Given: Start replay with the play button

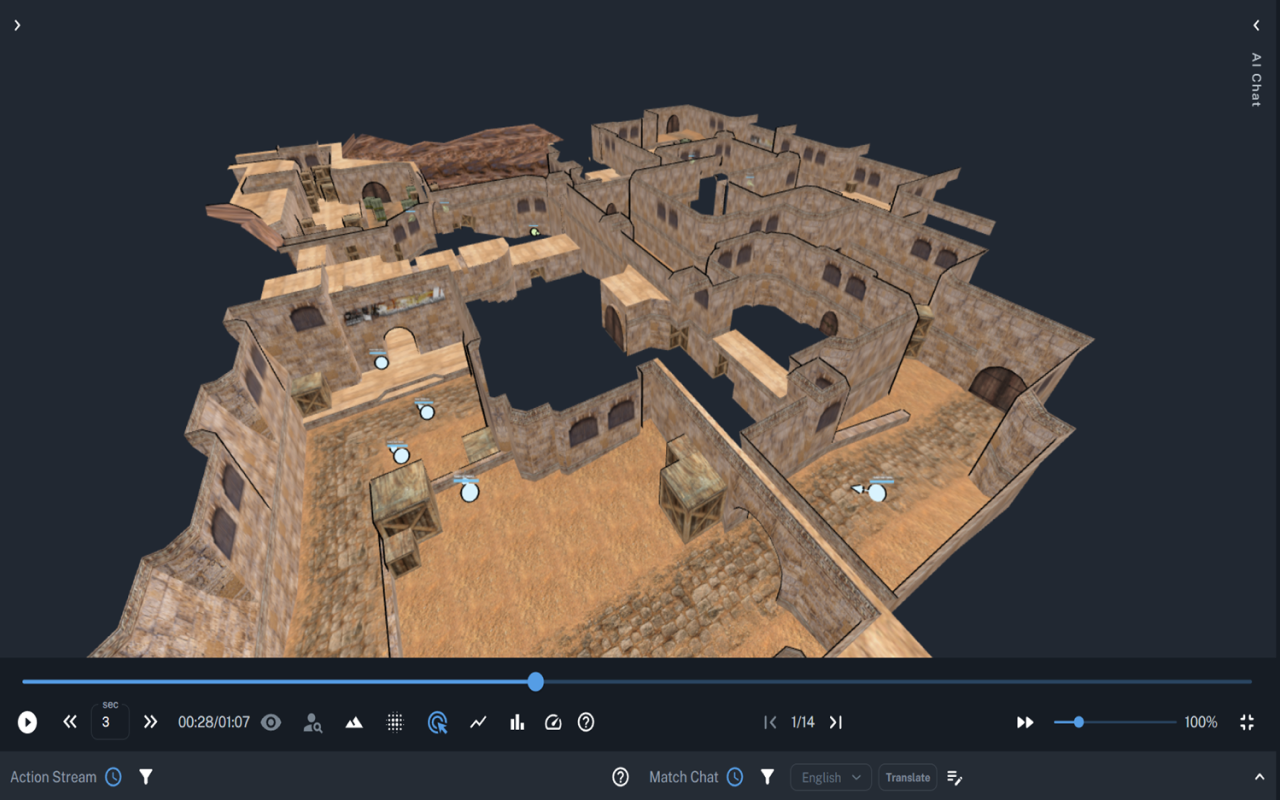Looking at the screenshot, I should [x=27, y=722].
